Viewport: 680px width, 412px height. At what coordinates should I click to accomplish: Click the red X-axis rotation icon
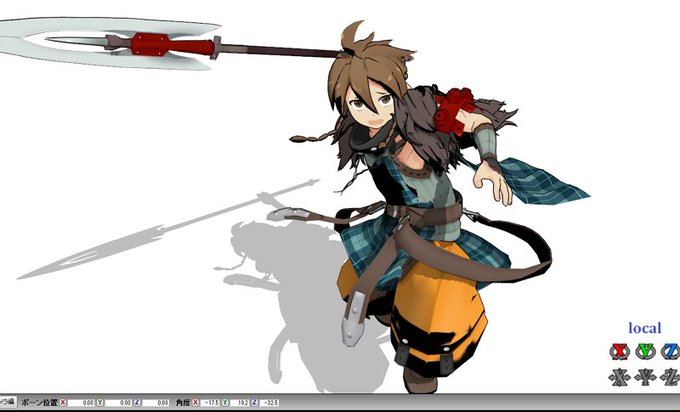pyautogui.click(x=619, y=351)
